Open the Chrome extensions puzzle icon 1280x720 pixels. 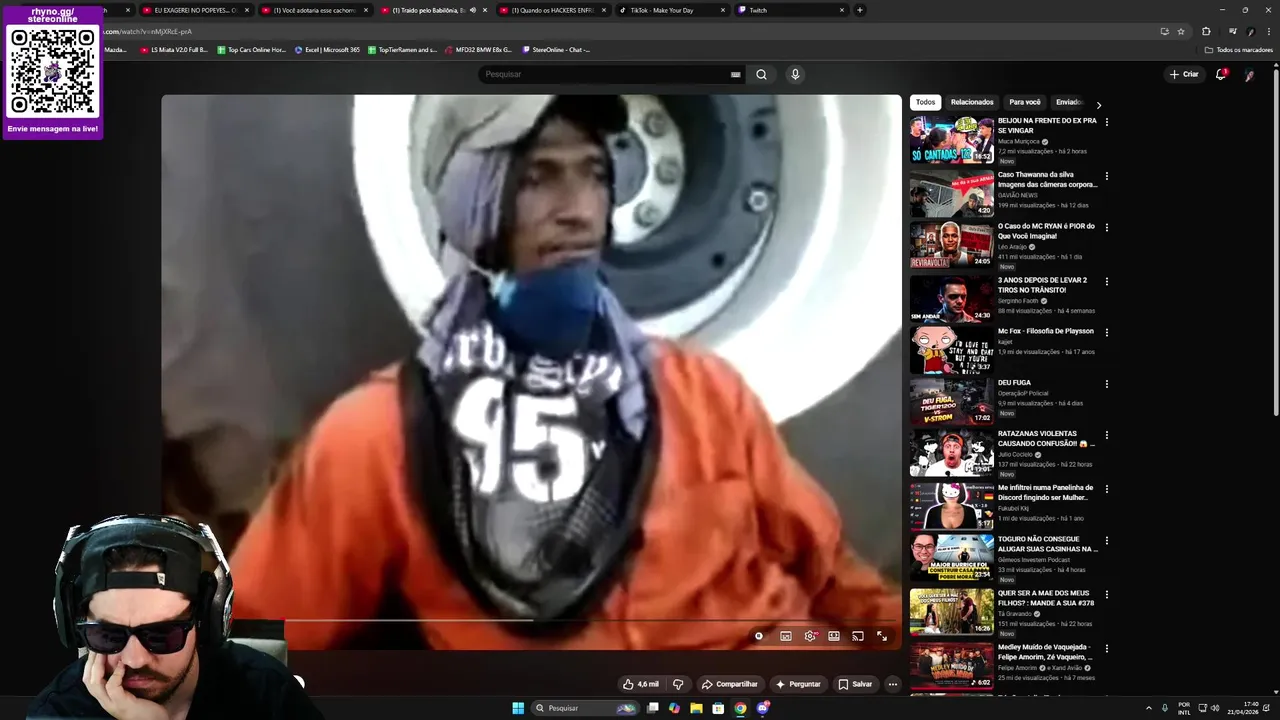tap(1206, 31)
